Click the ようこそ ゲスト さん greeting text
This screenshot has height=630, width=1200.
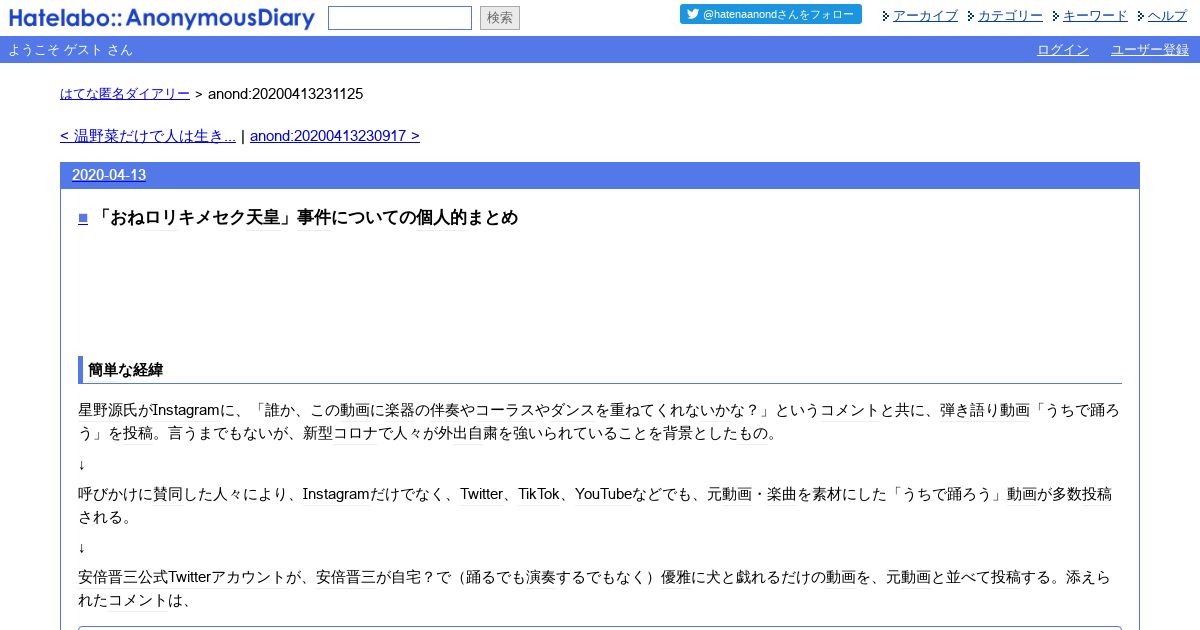(x=70, y=50)
